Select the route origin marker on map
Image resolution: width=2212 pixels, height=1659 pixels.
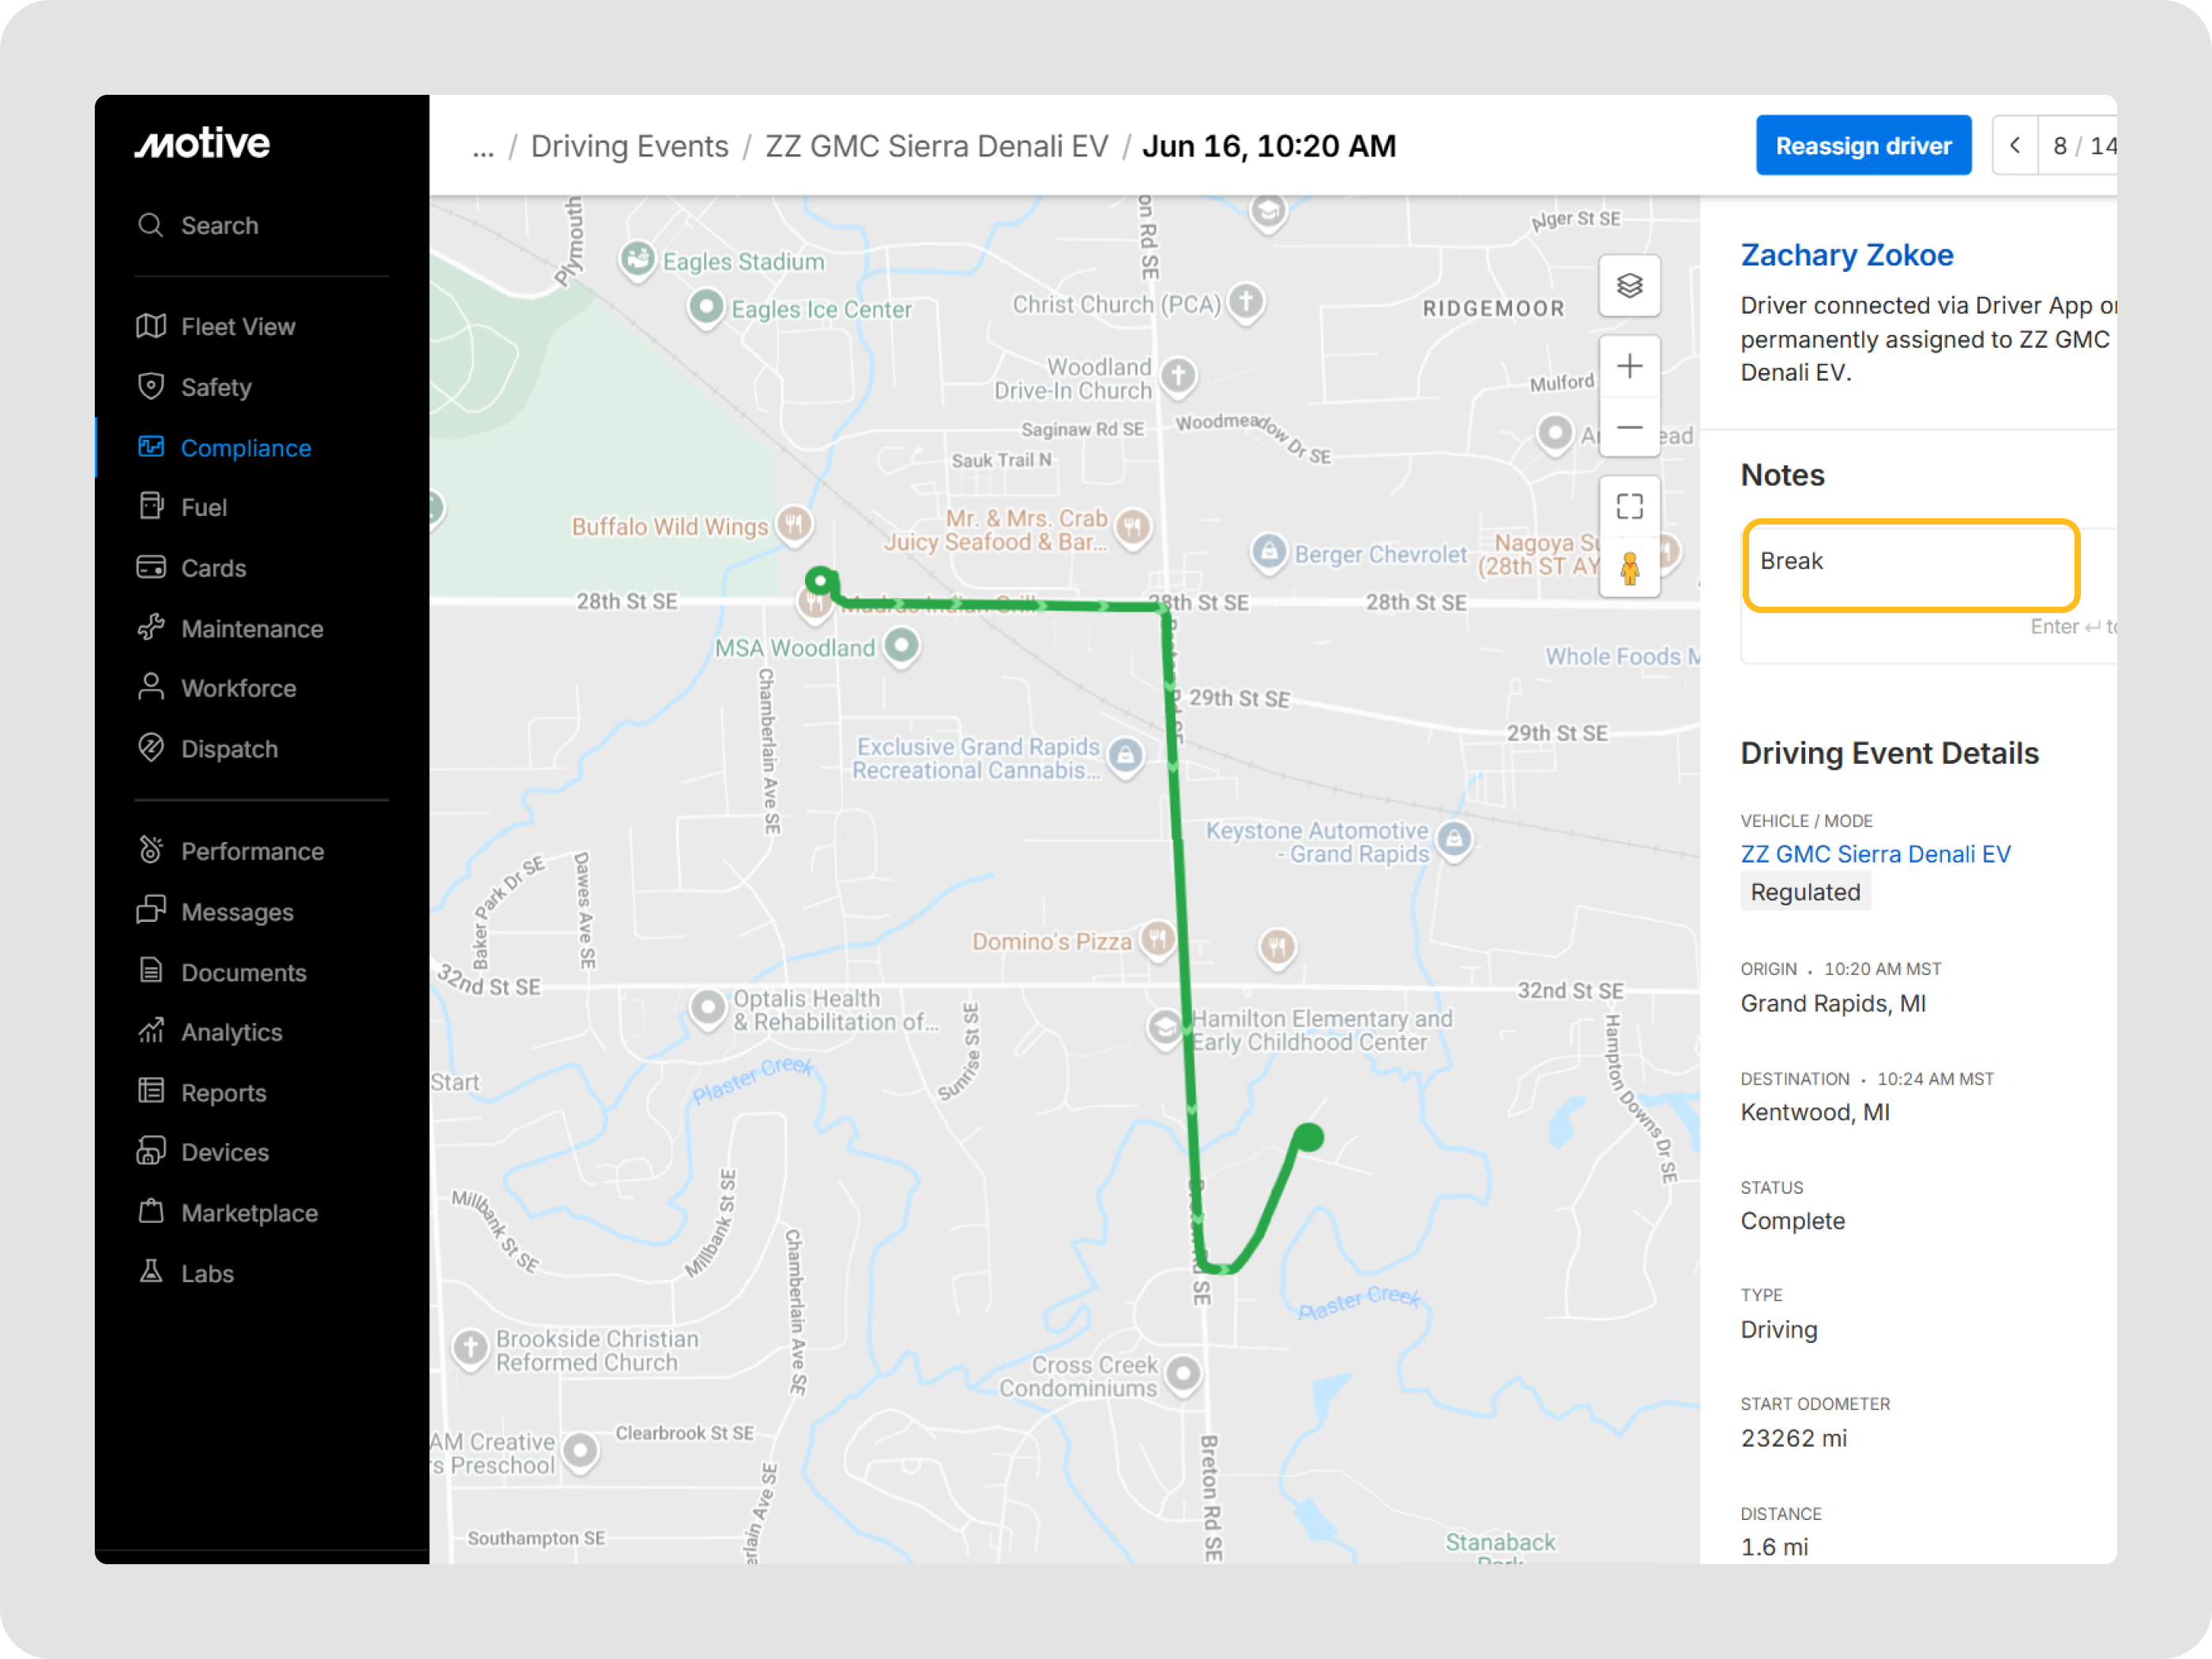coord(821,580)
